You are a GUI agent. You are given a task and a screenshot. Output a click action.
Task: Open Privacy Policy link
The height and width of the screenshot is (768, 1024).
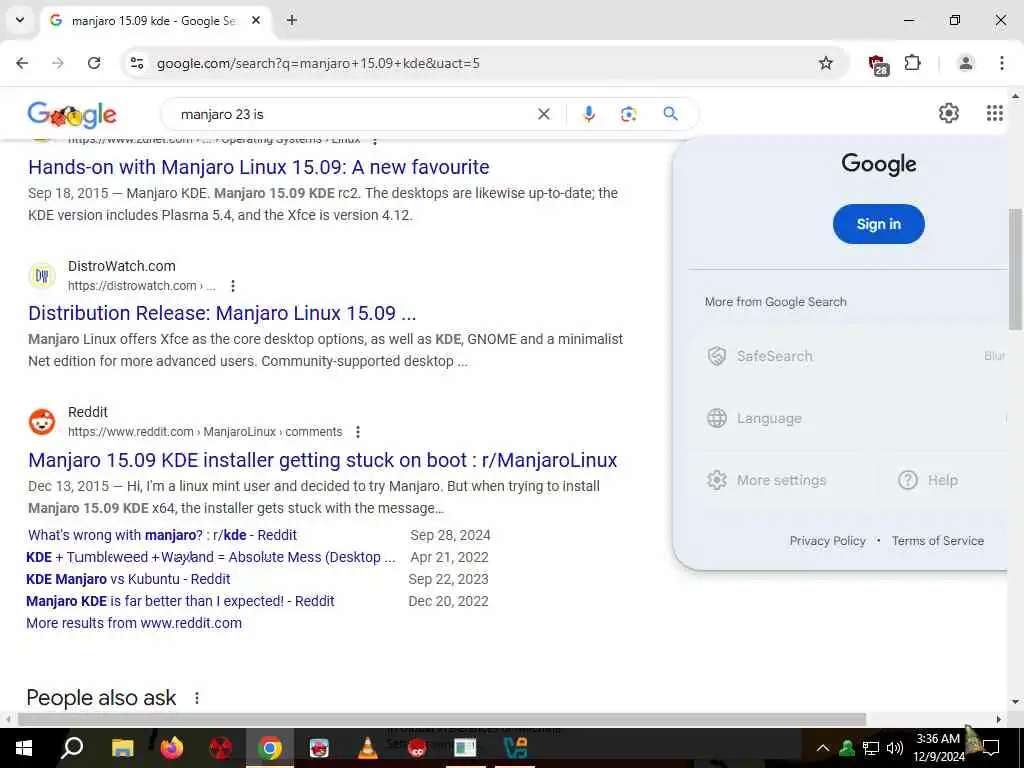coord(827,541)
